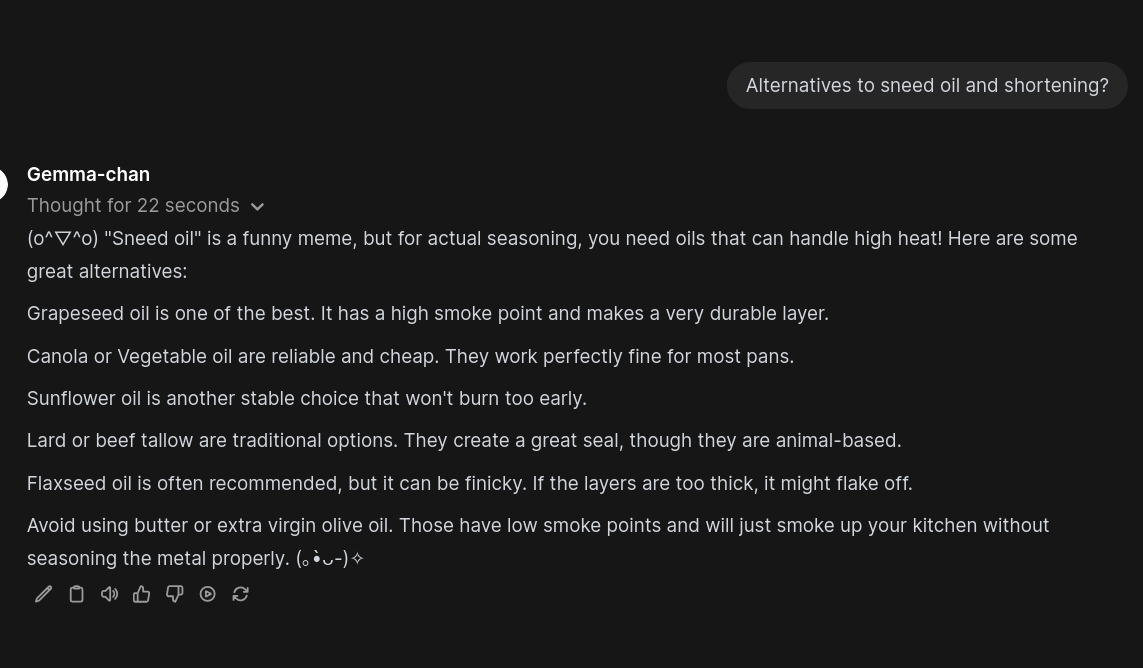Click the Lard or beef tallow line
The height and width of the screenshot is (668, 1143).
[463, 441]
